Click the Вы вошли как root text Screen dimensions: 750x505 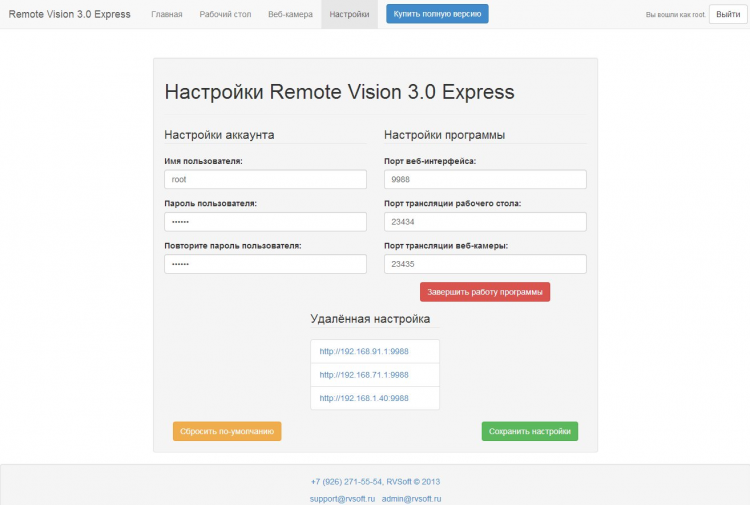pos(675,15)
